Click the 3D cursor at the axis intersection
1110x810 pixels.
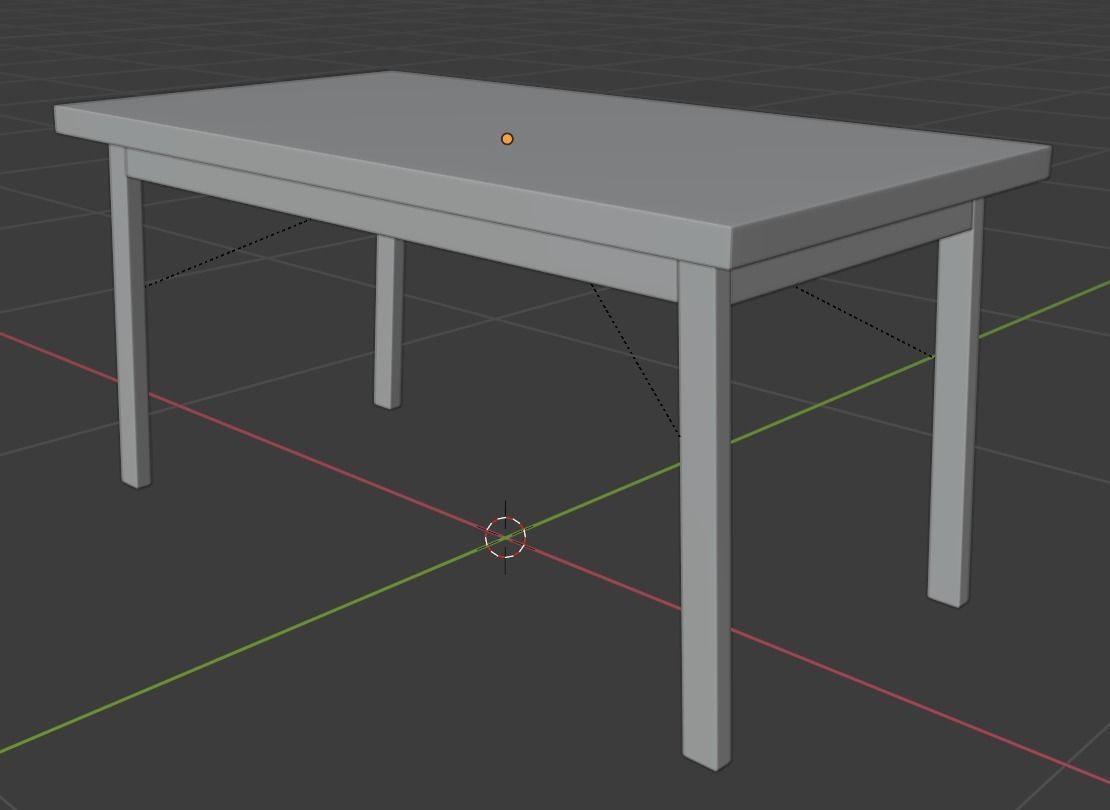(x=505, y=537)
